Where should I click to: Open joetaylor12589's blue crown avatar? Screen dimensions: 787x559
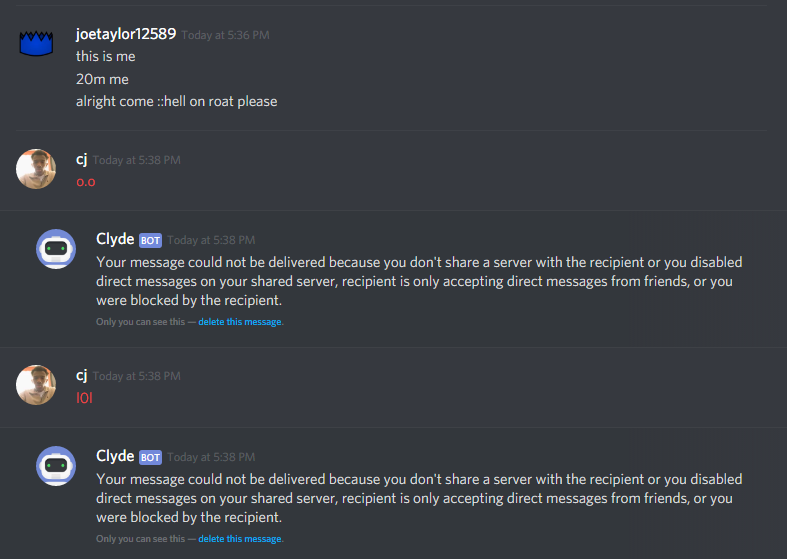pyautogui.click(x=36, y=43)
